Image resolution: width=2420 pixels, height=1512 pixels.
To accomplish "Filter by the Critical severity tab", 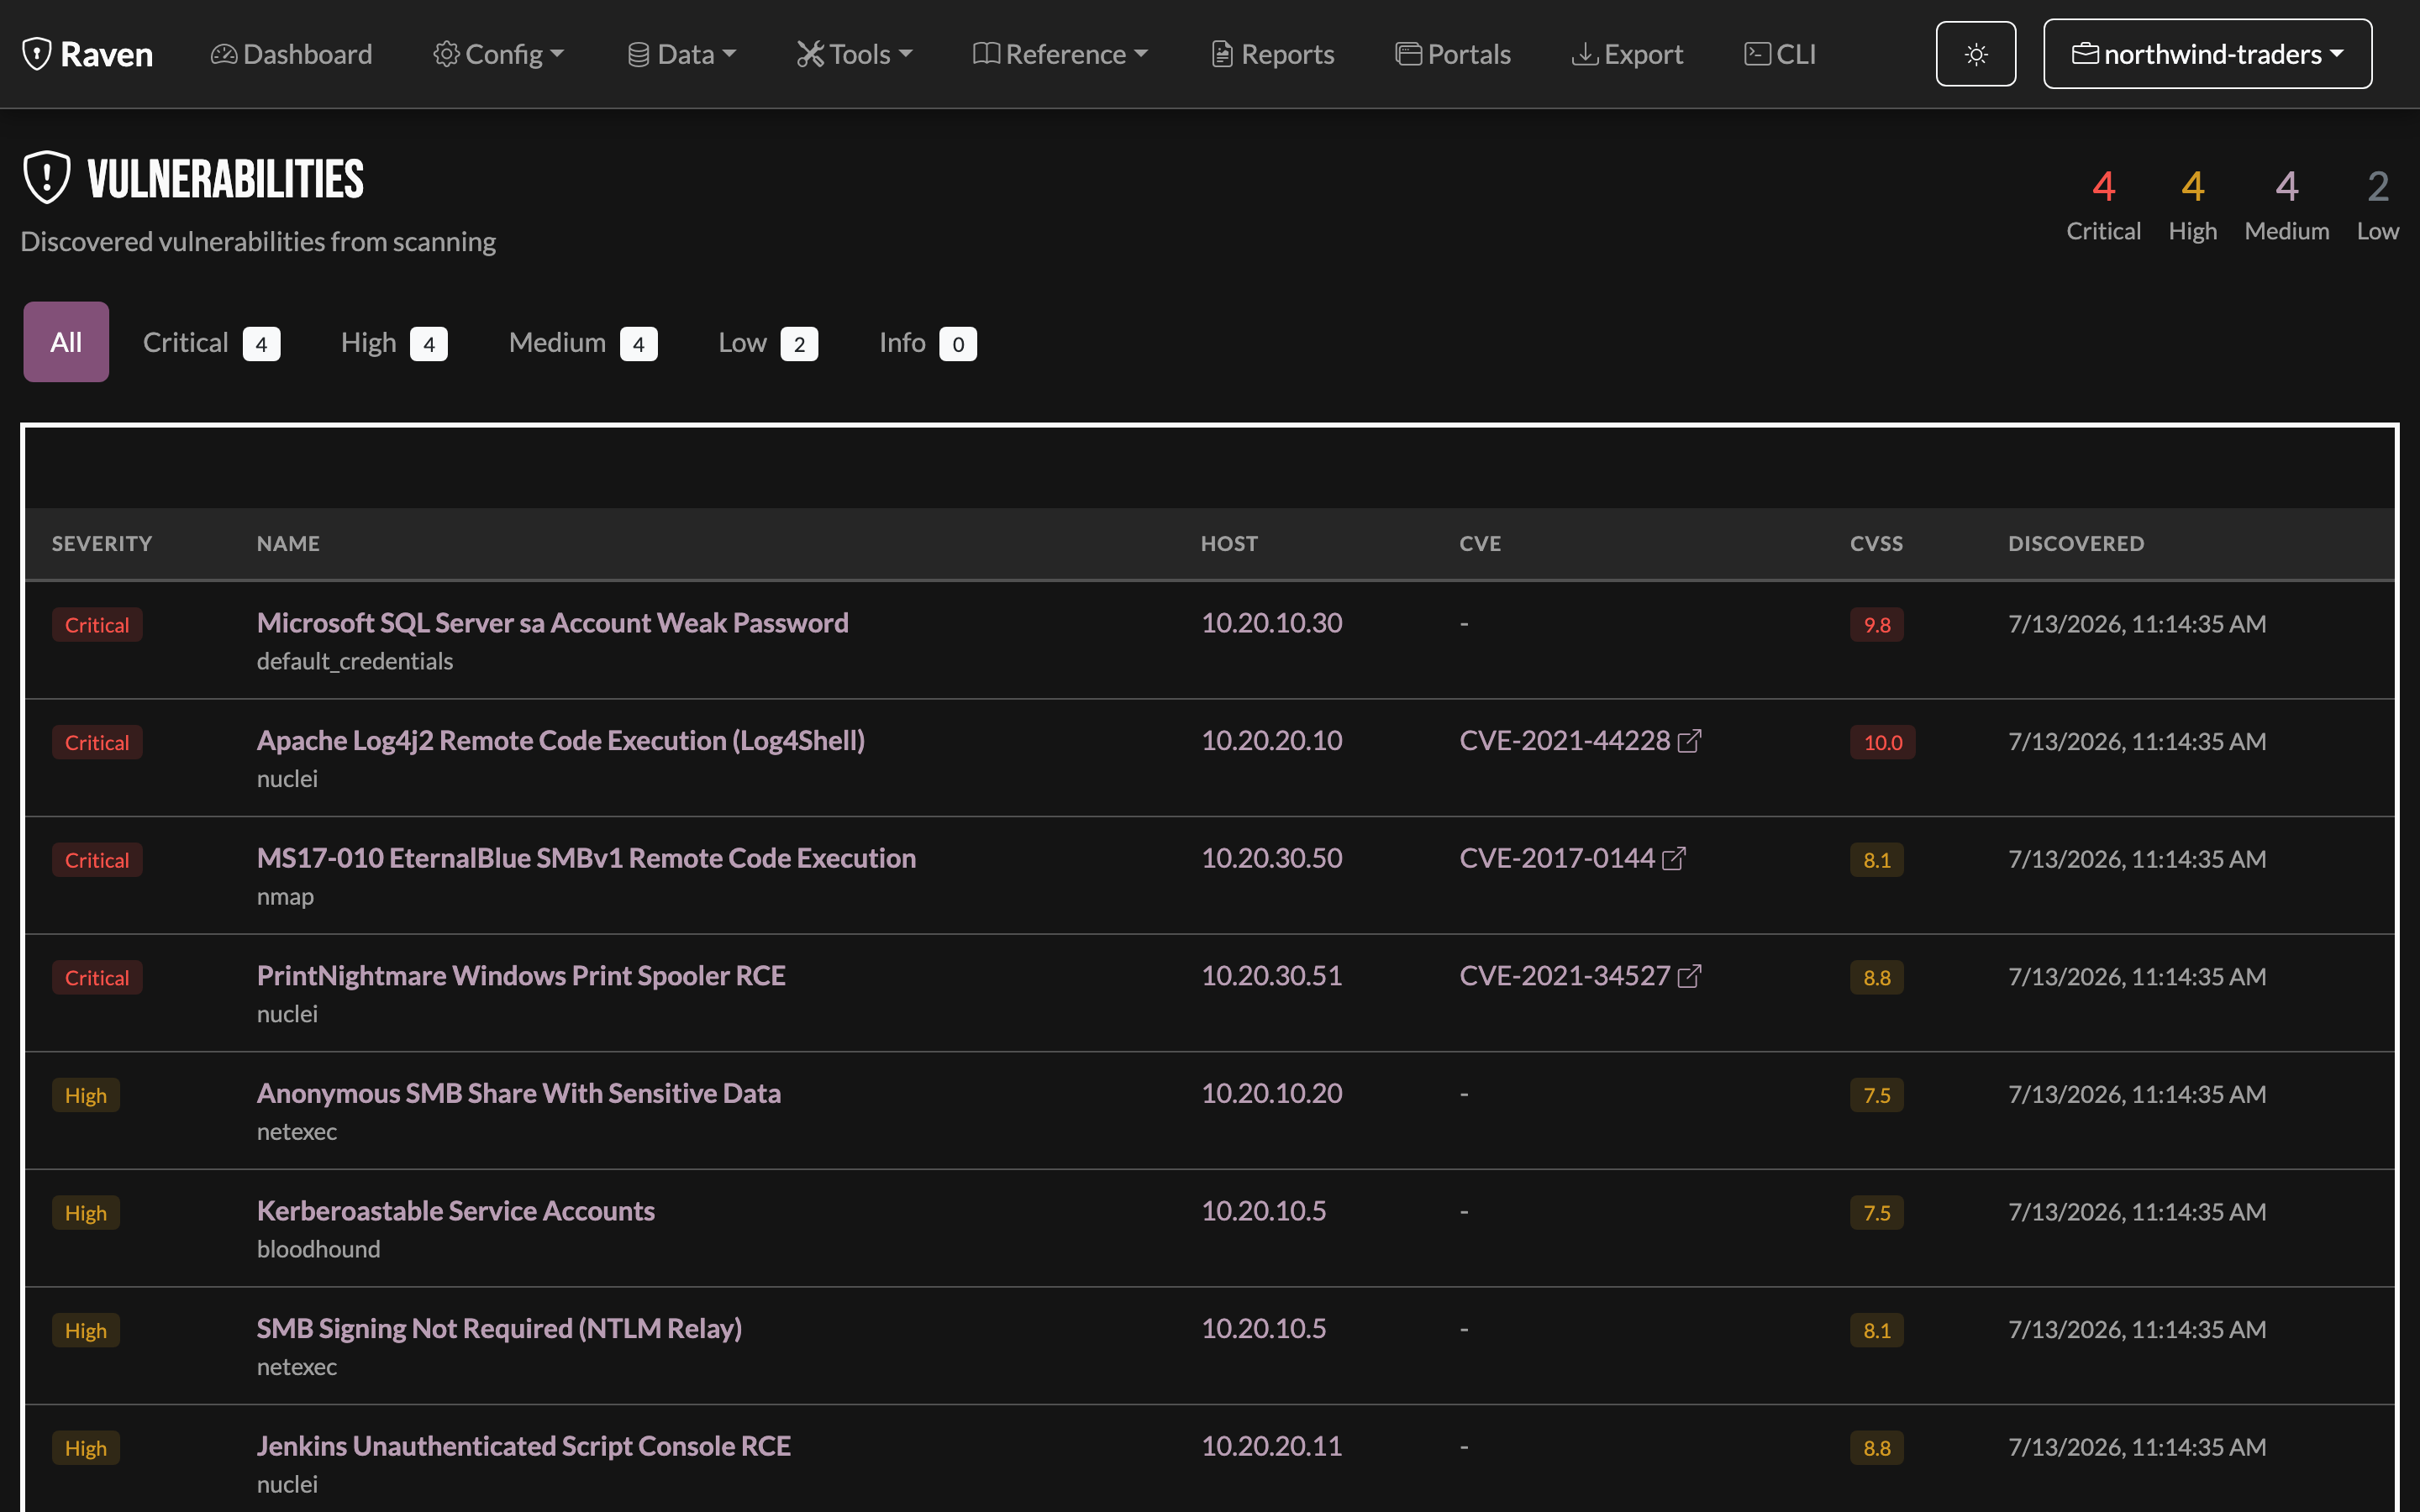I will [x=211, y=343].
